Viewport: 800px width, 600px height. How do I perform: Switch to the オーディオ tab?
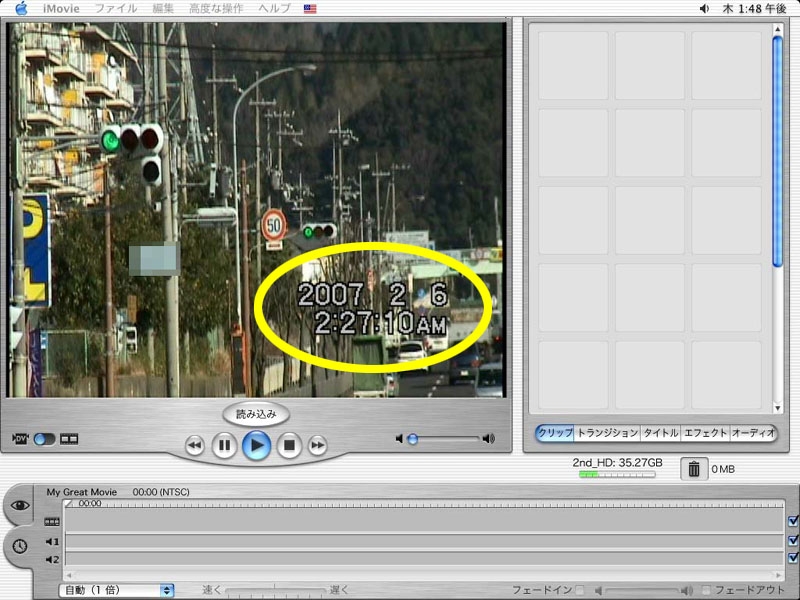tap(754, 433)
